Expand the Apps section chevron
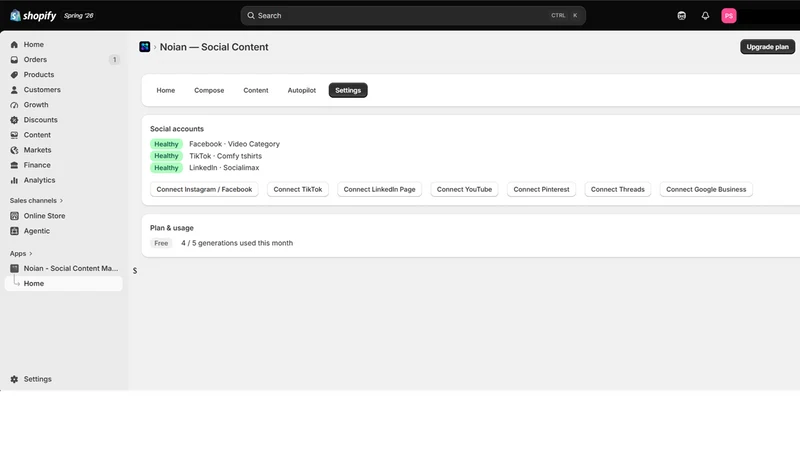This screenshot has width=800, height=450. point(31,254)
